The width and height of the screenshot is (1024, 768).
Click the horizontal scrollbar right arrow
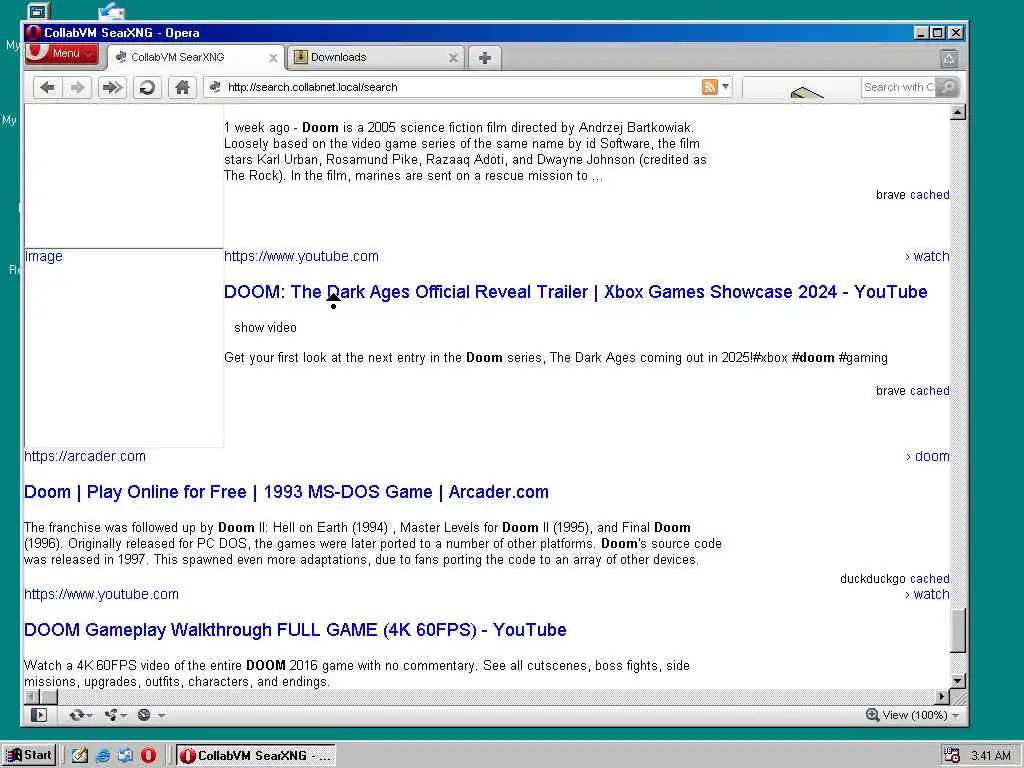942,696
